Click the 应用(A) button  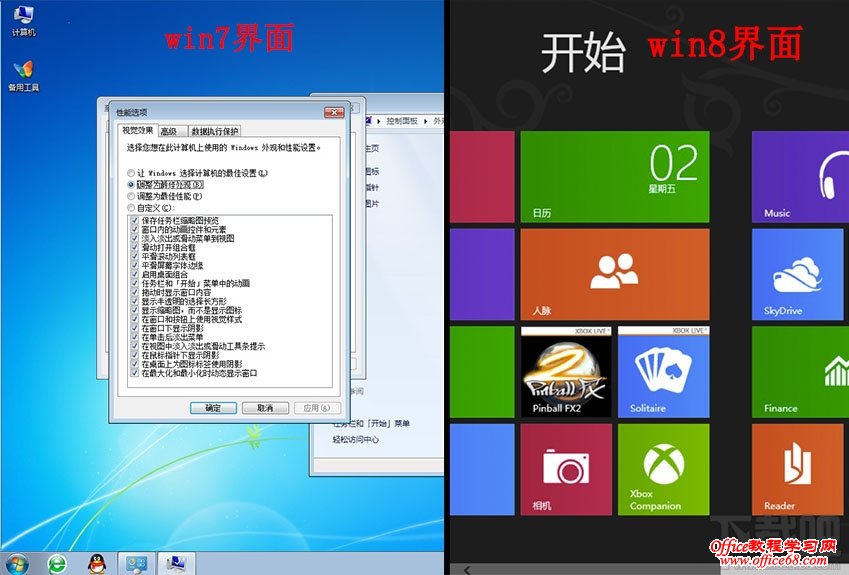[317, 408]
